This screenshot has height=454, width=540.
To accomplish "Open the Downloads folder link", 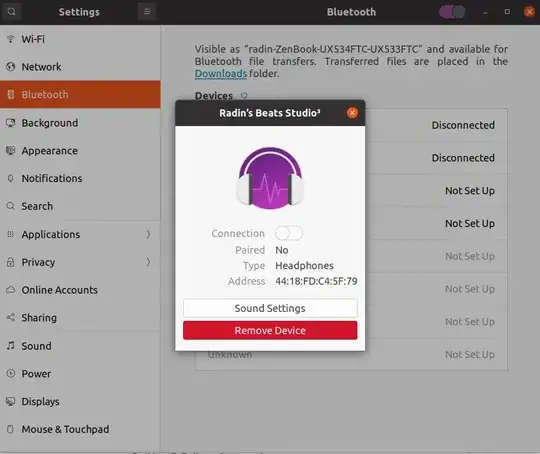I will pos(221,73).
